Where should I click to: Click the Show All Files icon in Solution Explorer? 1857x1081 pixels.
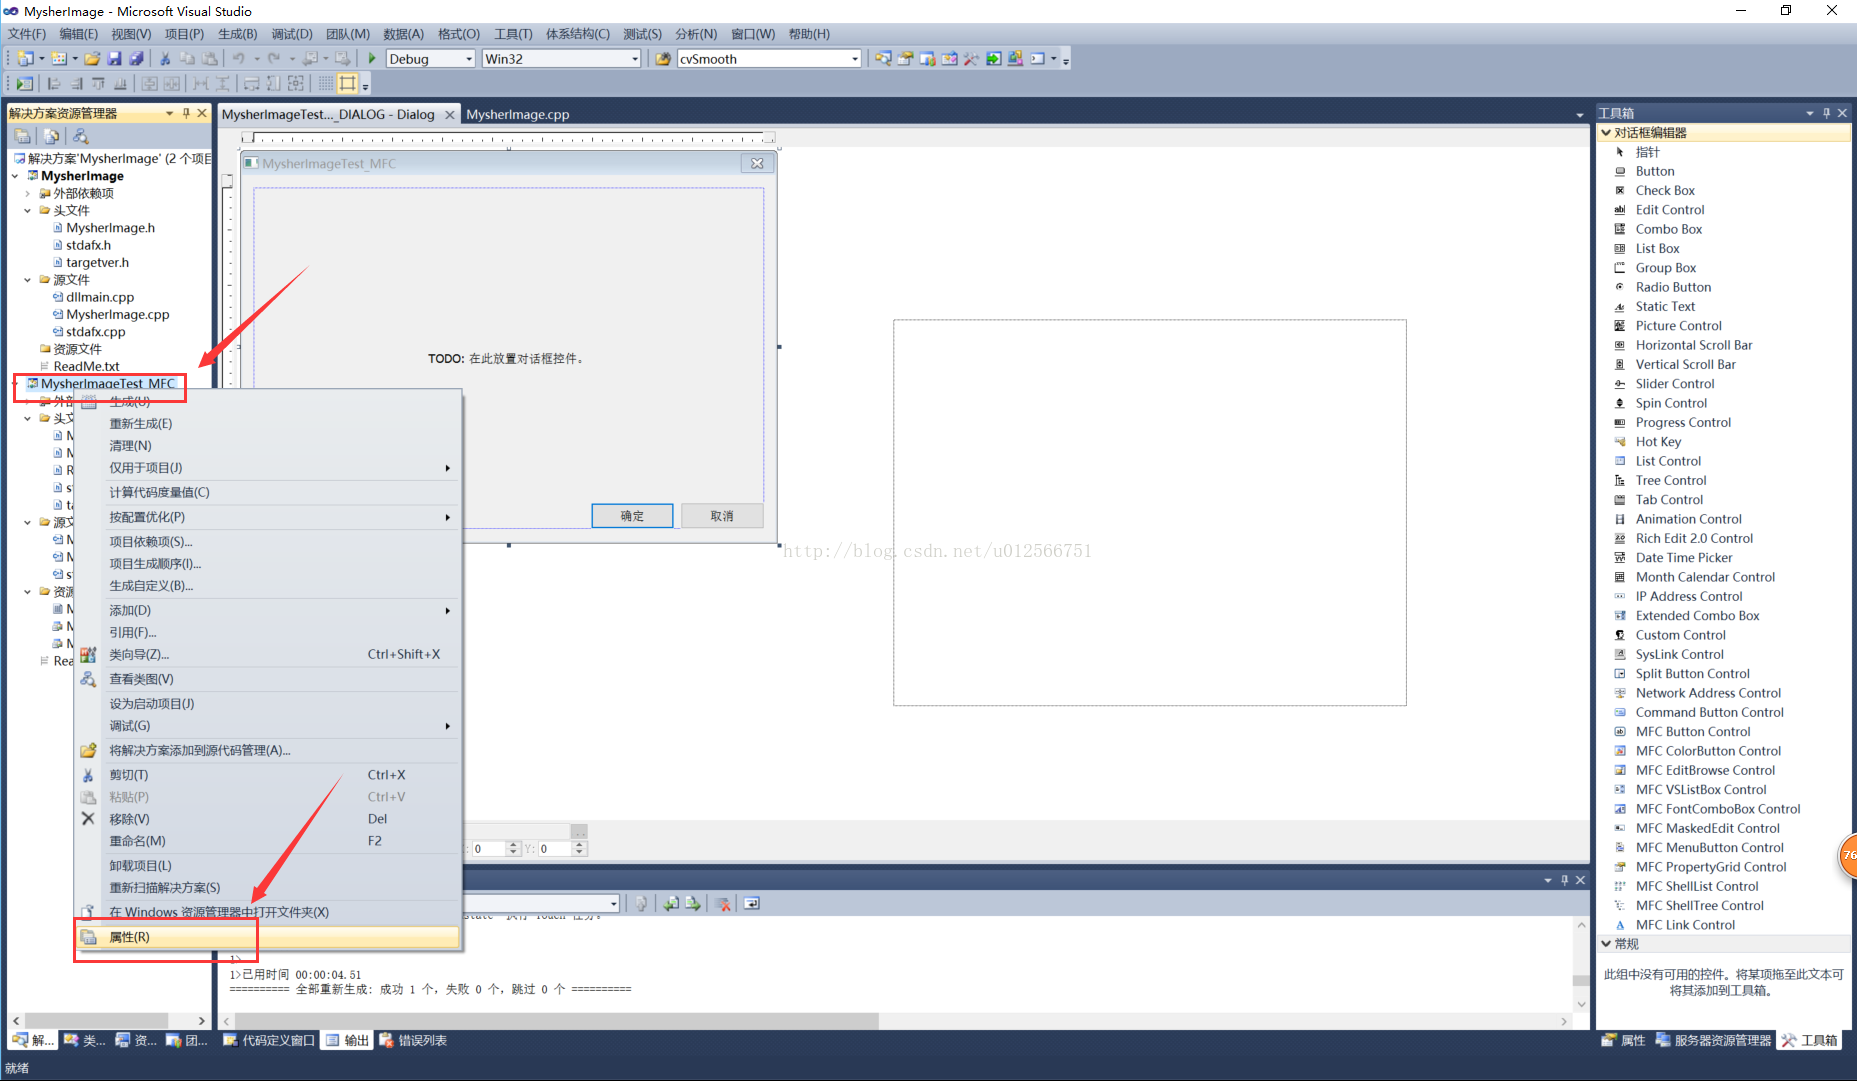coord(51,136)
